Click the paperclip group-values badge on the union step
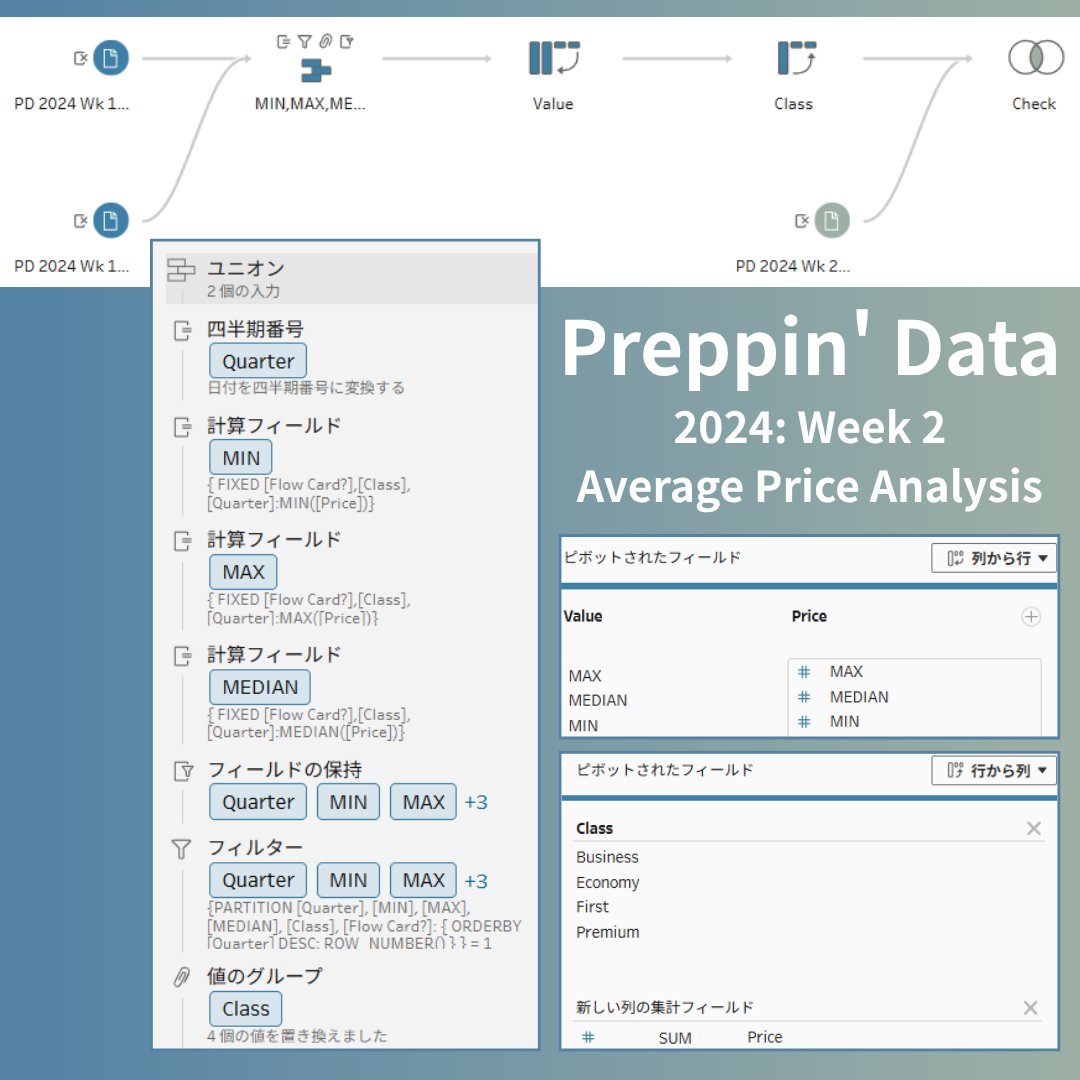This screenshot has height=1080, width=1080. [325, 40]
